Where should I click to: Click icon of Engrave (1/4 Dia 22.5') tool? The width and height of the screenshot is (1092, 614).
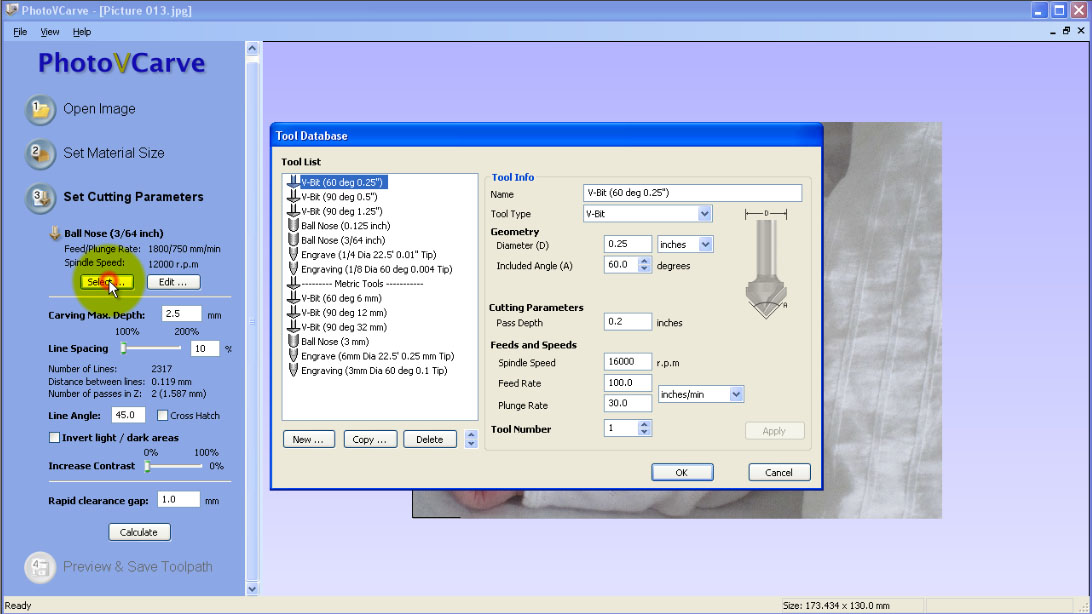pos(293,255)
